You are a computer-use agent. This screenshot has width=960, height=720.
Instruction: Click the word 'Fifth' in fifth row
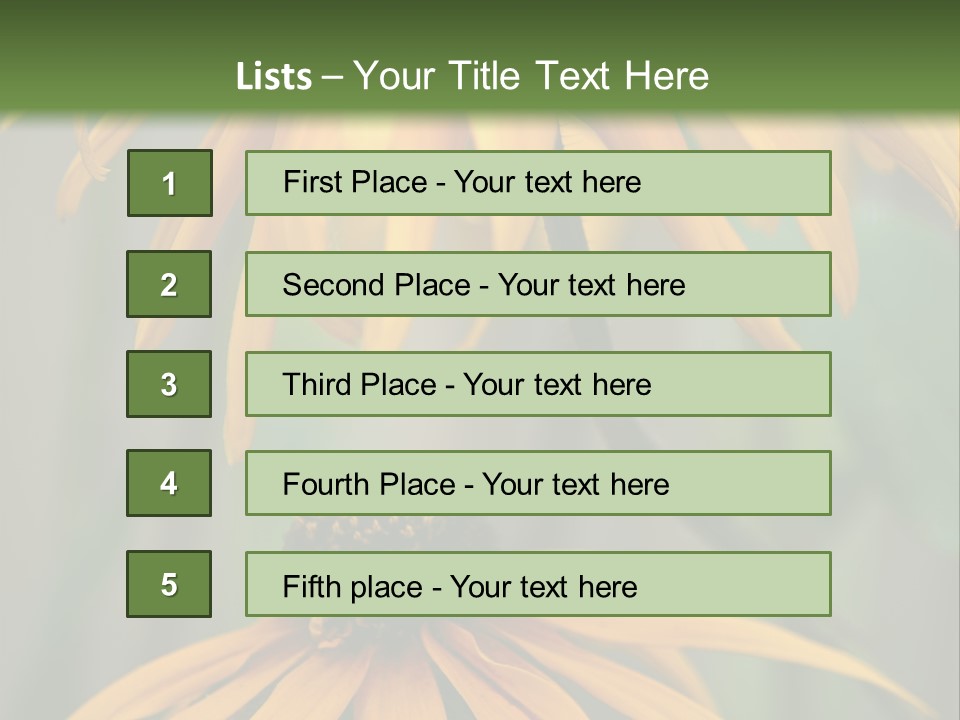[x=311, y=586]
